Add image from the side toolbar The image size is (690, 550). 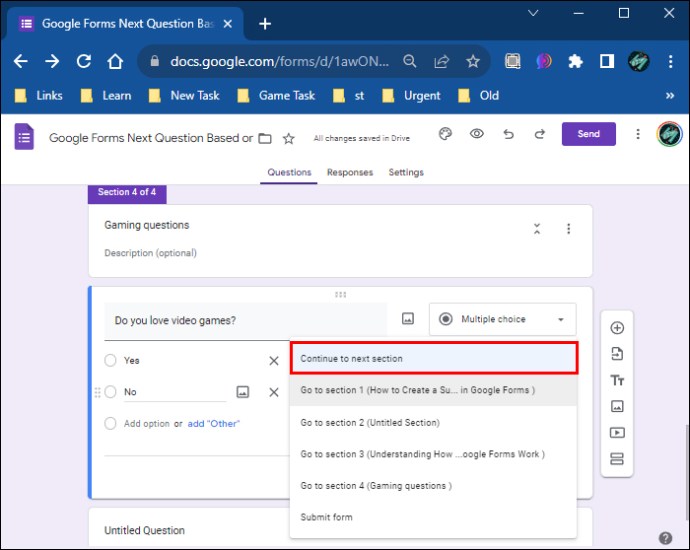tap(617, 406)
